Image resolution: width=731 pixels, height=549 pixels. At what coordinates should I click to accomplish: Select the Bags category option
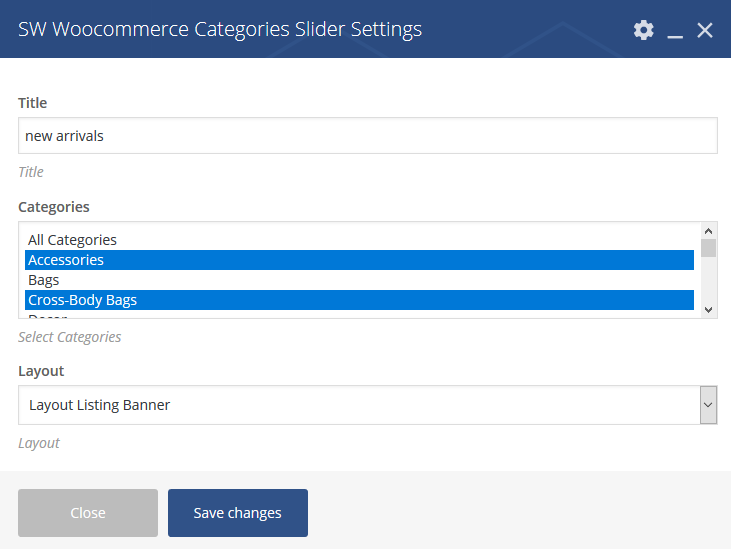359,280
